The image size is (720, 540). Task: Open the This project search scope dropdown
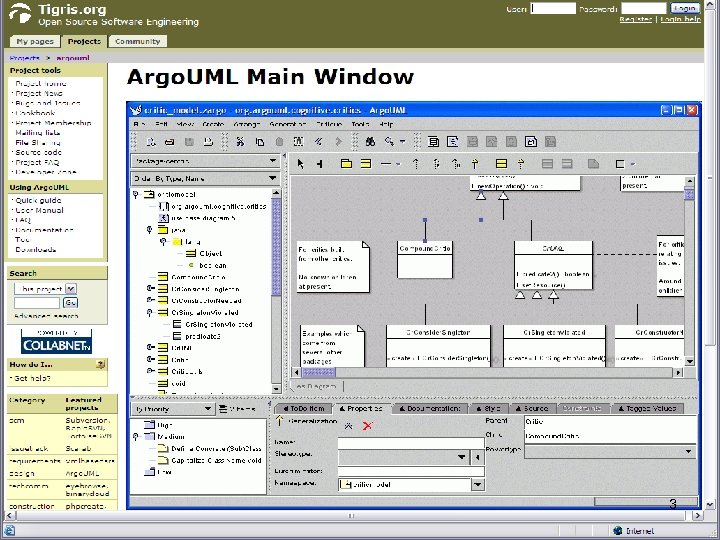(71, 289)
